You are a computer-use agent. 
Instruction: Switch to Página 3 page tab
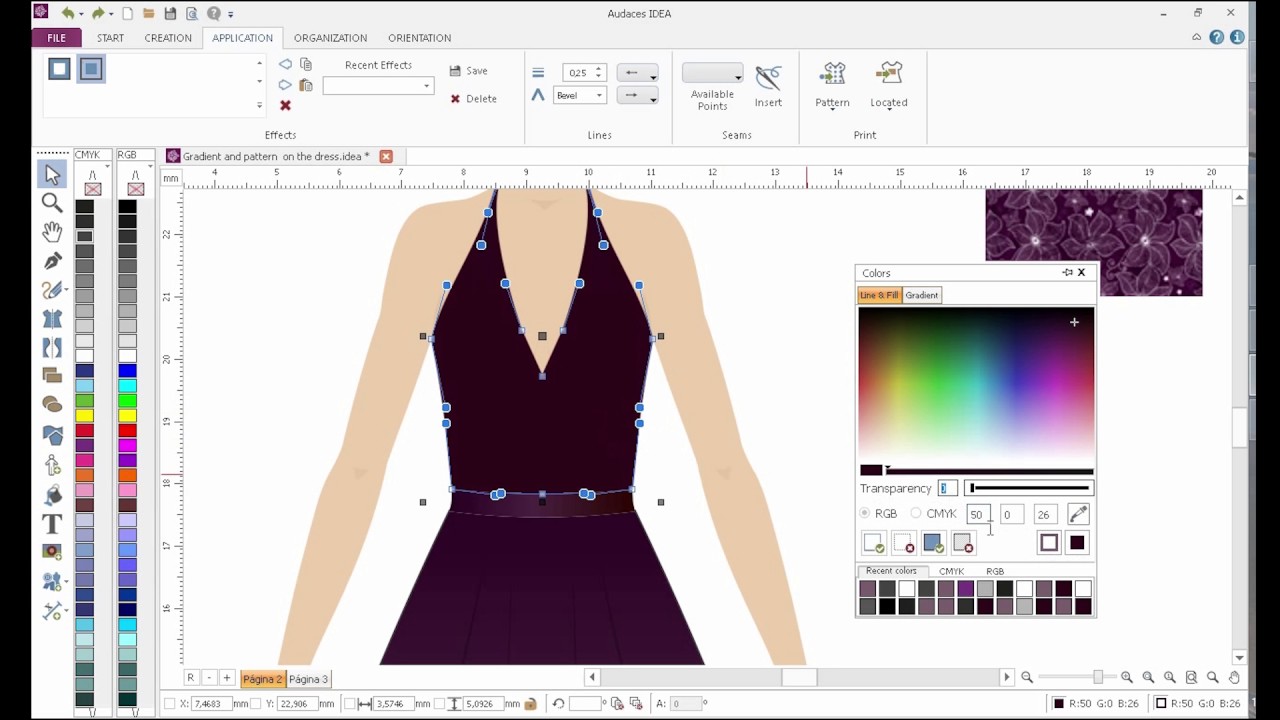click(308, 679)
